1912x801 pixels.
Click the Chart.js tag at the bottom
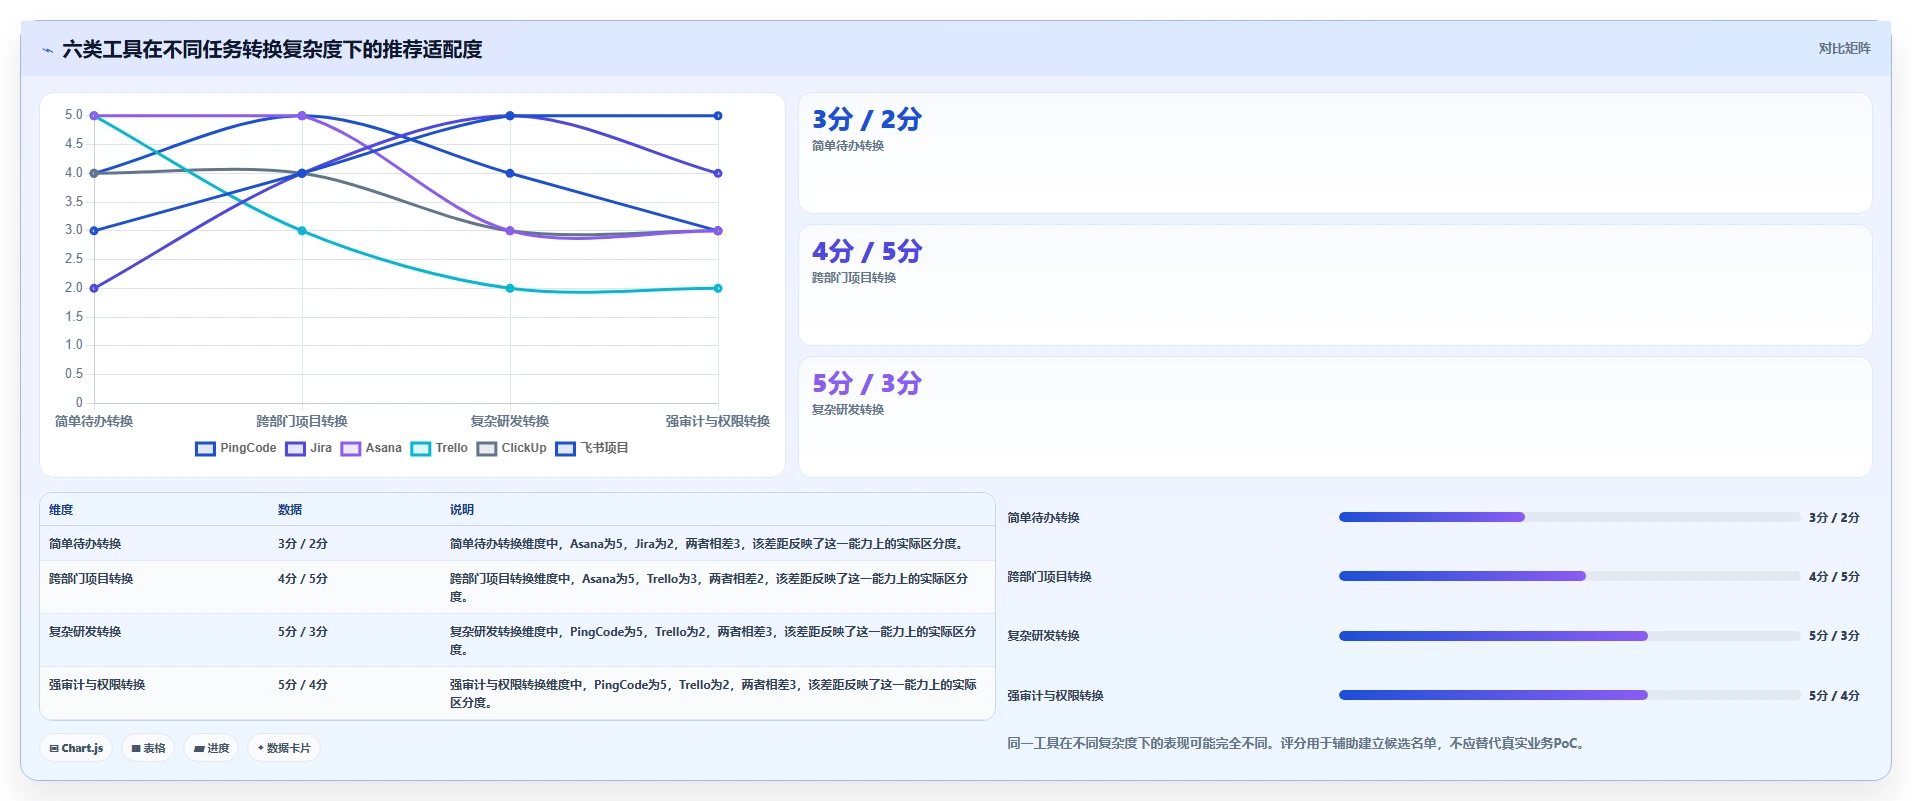(x=76, y=748)
